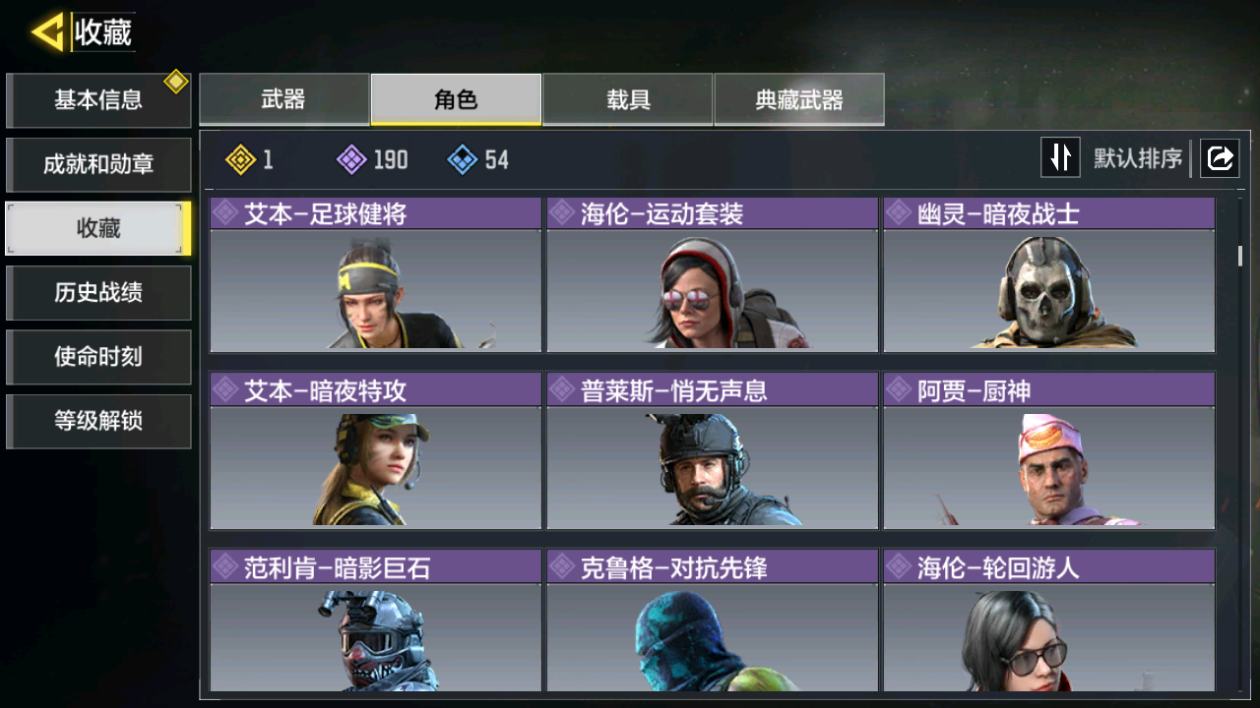1260x708 pixels.
Task: Click the rarity diamond beside 幽灵-暗夜战士
Action: coord(899,213)
